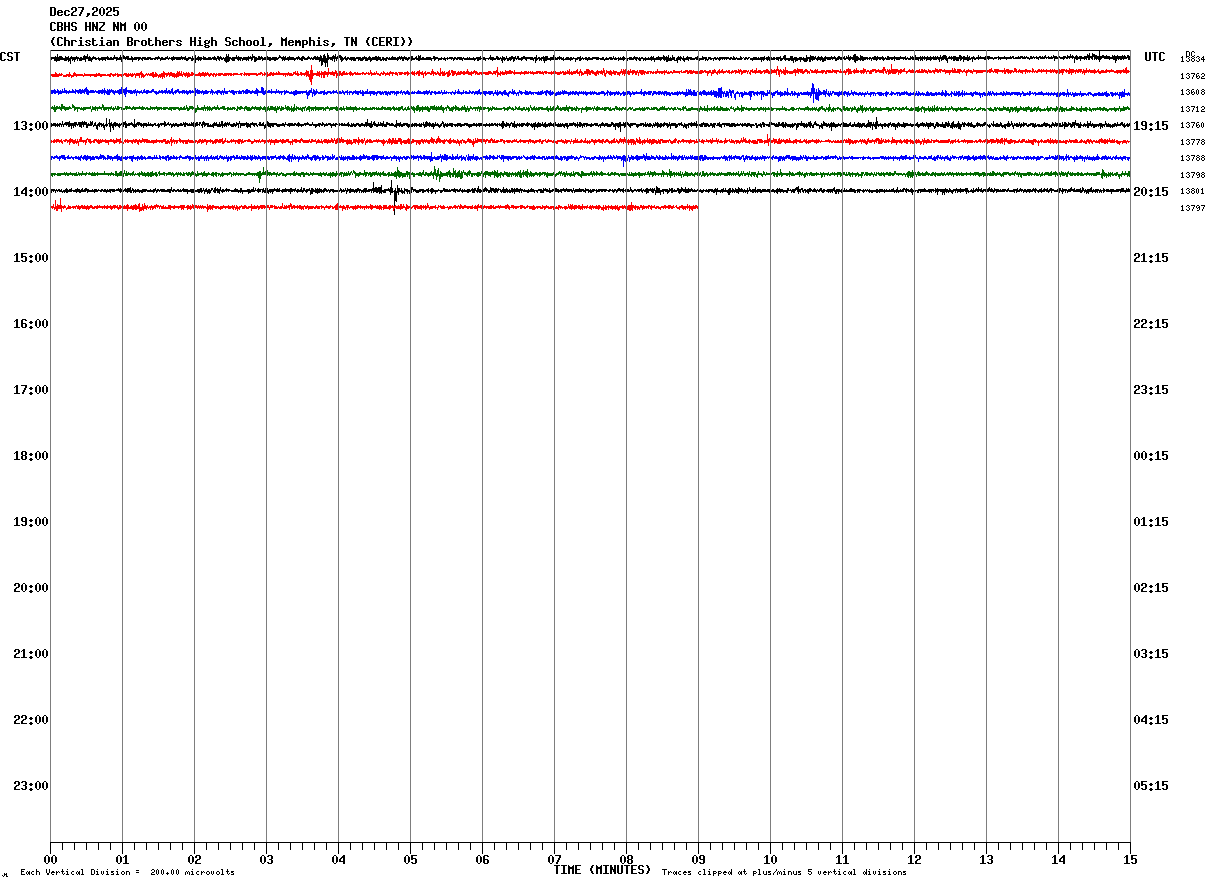Click the 17:00 CST hour label
The image size is (1210, 886).
click(30, 389)
